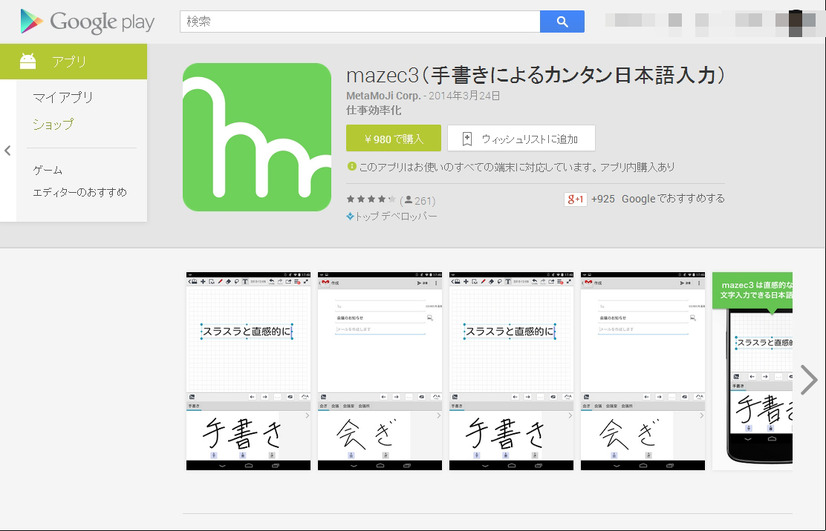The height and width of the screenshot is (531, 826).
Task: Open third screenshot thumbnail
Action: pyautogui.click(x=511, y=371)
